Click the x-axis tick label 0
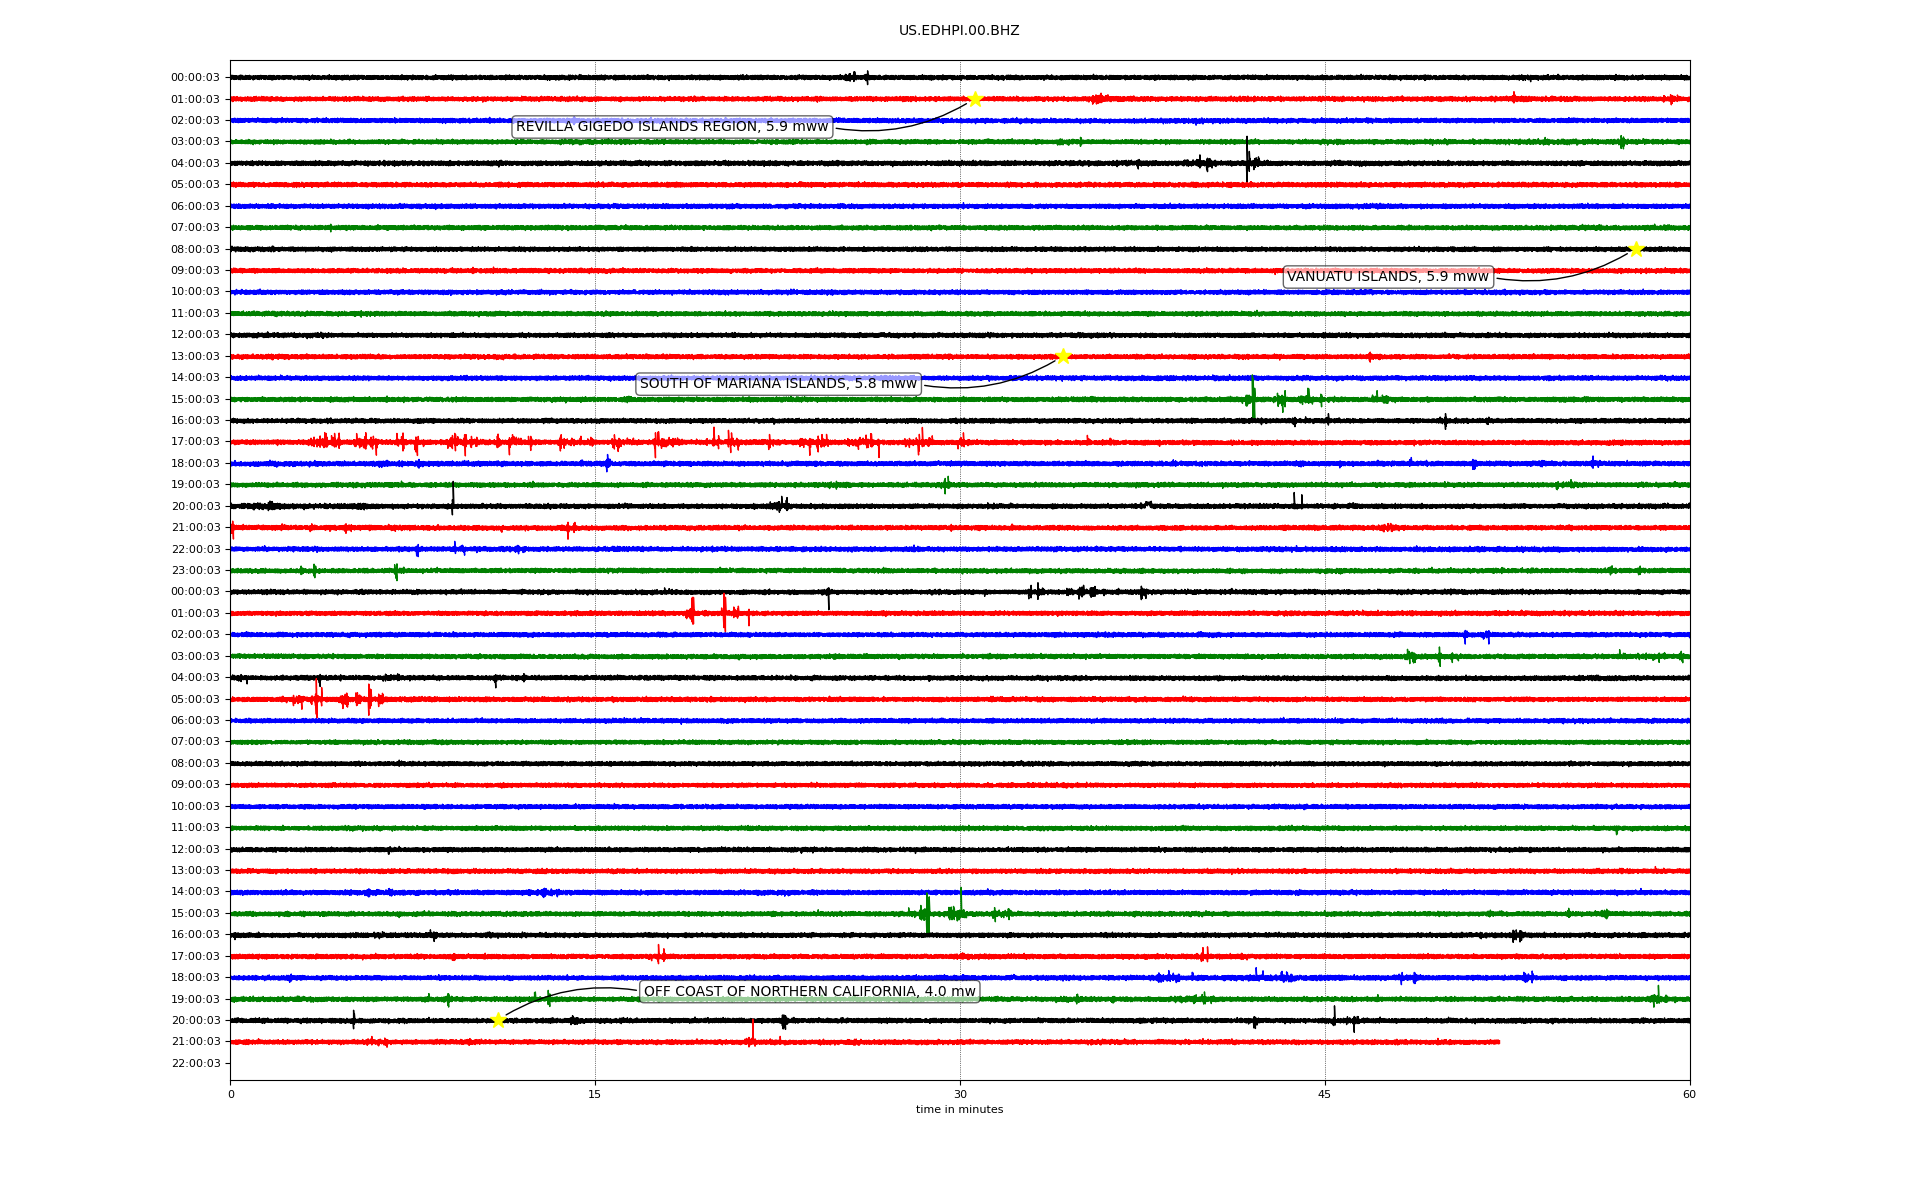The width and height of the screenshot is (1920, 1200). pos(231,1094)
